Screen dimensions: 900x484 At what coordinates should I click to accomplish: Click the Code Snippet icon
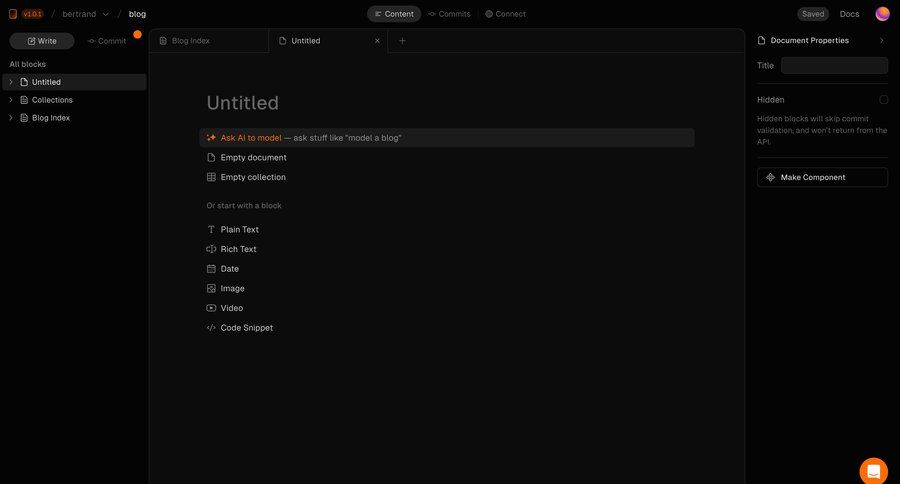211,328
